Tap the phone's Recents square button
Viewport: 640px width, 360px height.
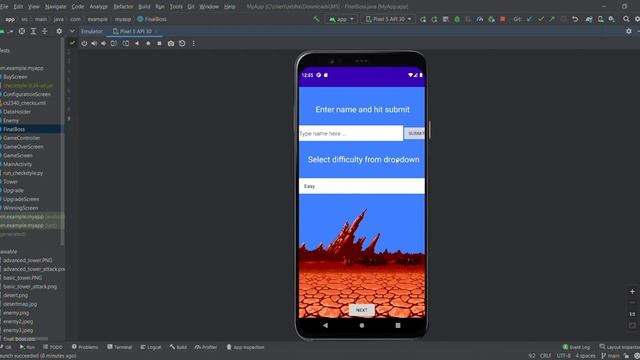coord(398,325)
